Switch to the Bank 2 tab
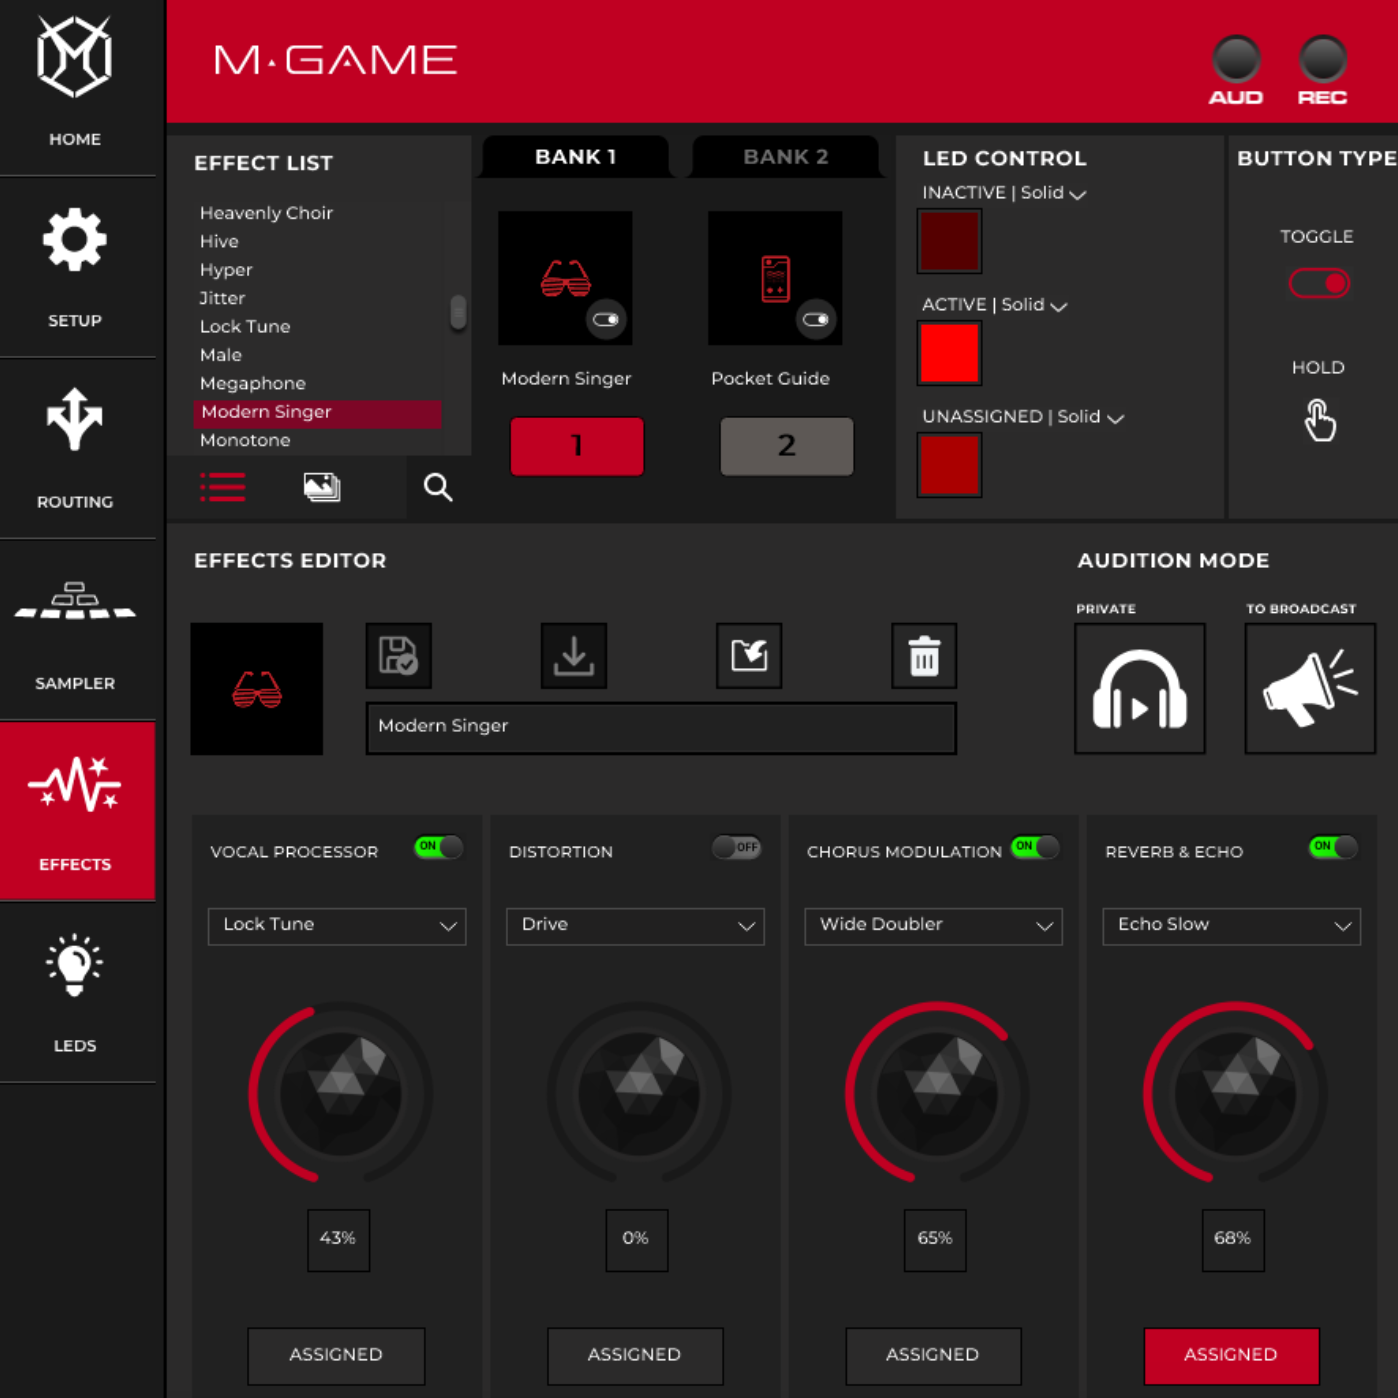Viewport: 1398px width, 1398px height. coord(786,157)
